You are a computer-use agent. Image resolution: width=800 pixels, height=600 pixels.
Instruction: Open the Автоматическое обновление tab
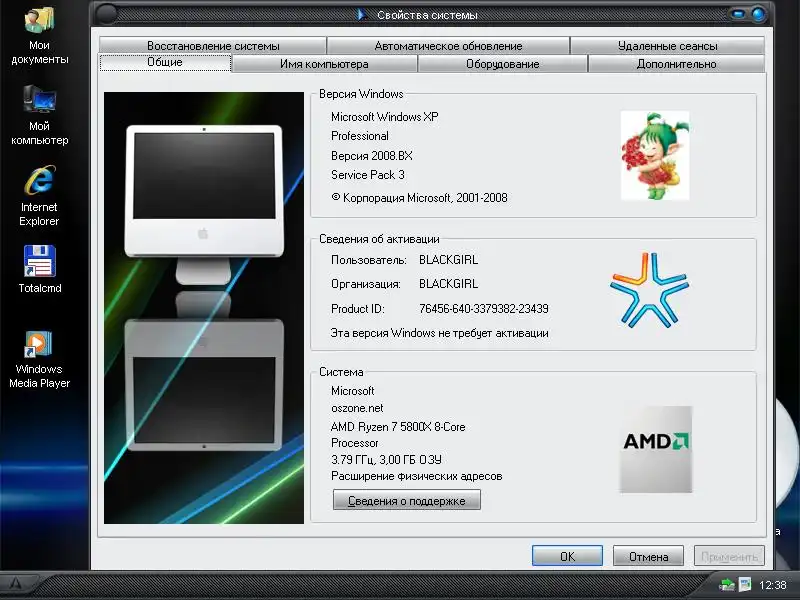(448, 45)
